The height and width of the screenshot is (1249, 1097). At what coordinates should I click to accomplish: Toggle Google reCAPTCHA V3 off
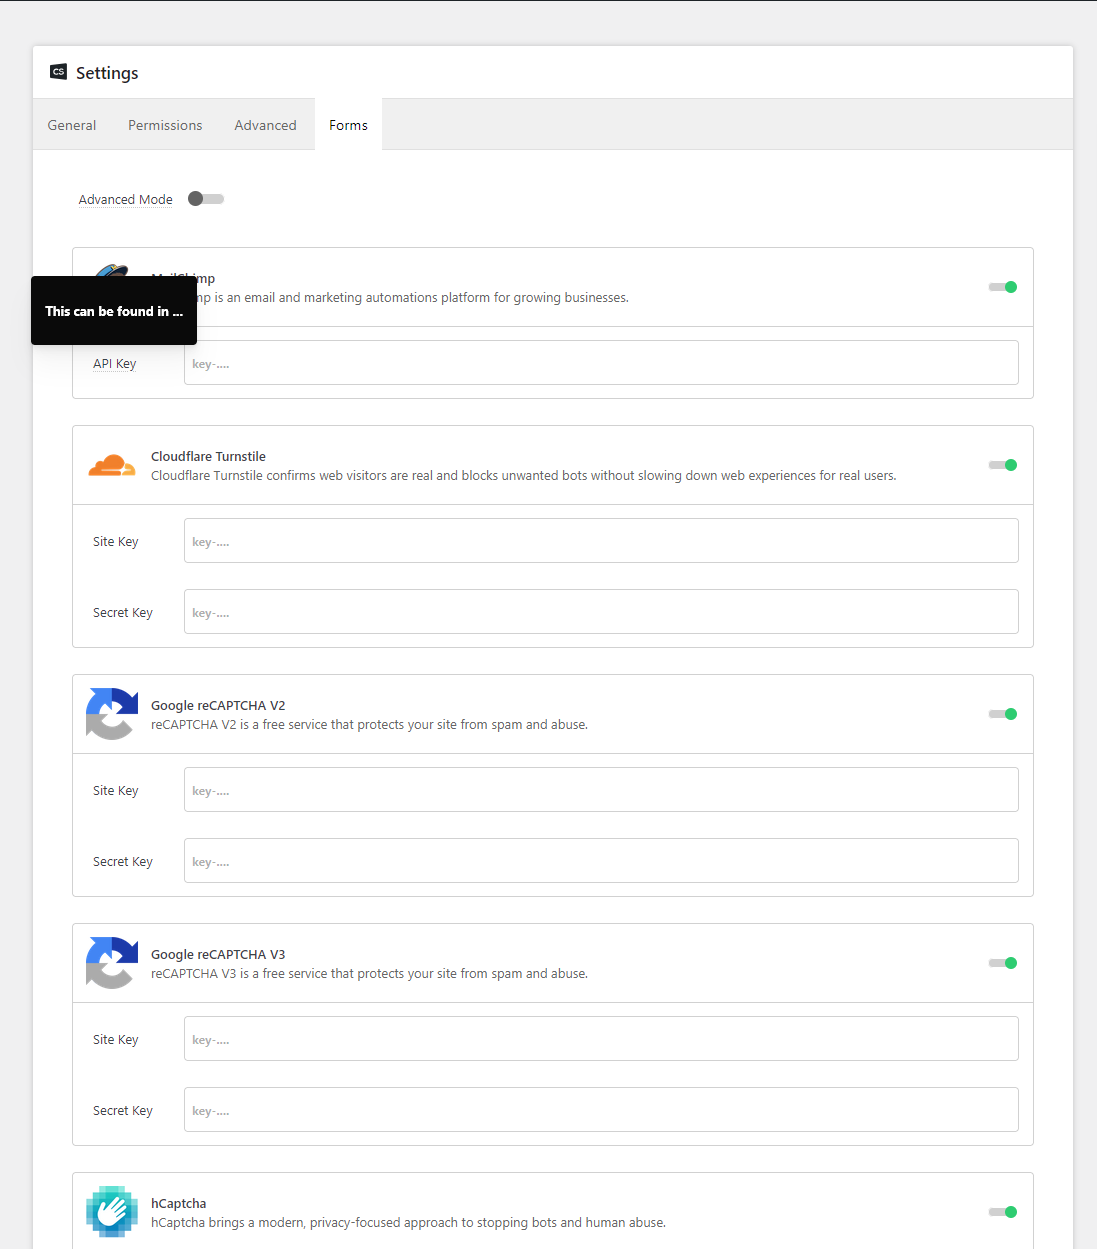coord(1002,963)
